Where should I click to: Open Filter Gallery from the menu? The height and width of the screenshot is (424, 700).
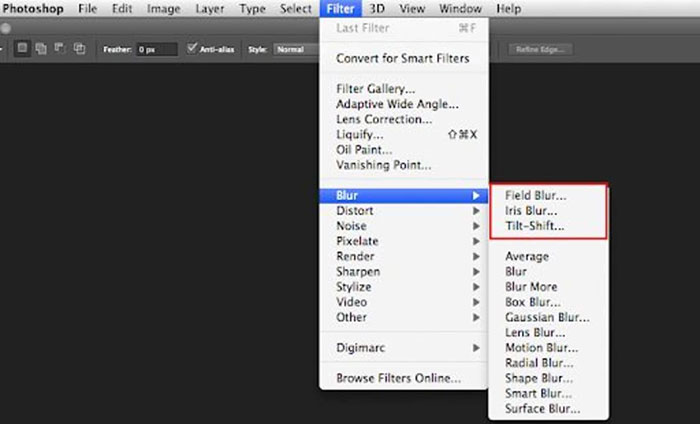[404, 89]
